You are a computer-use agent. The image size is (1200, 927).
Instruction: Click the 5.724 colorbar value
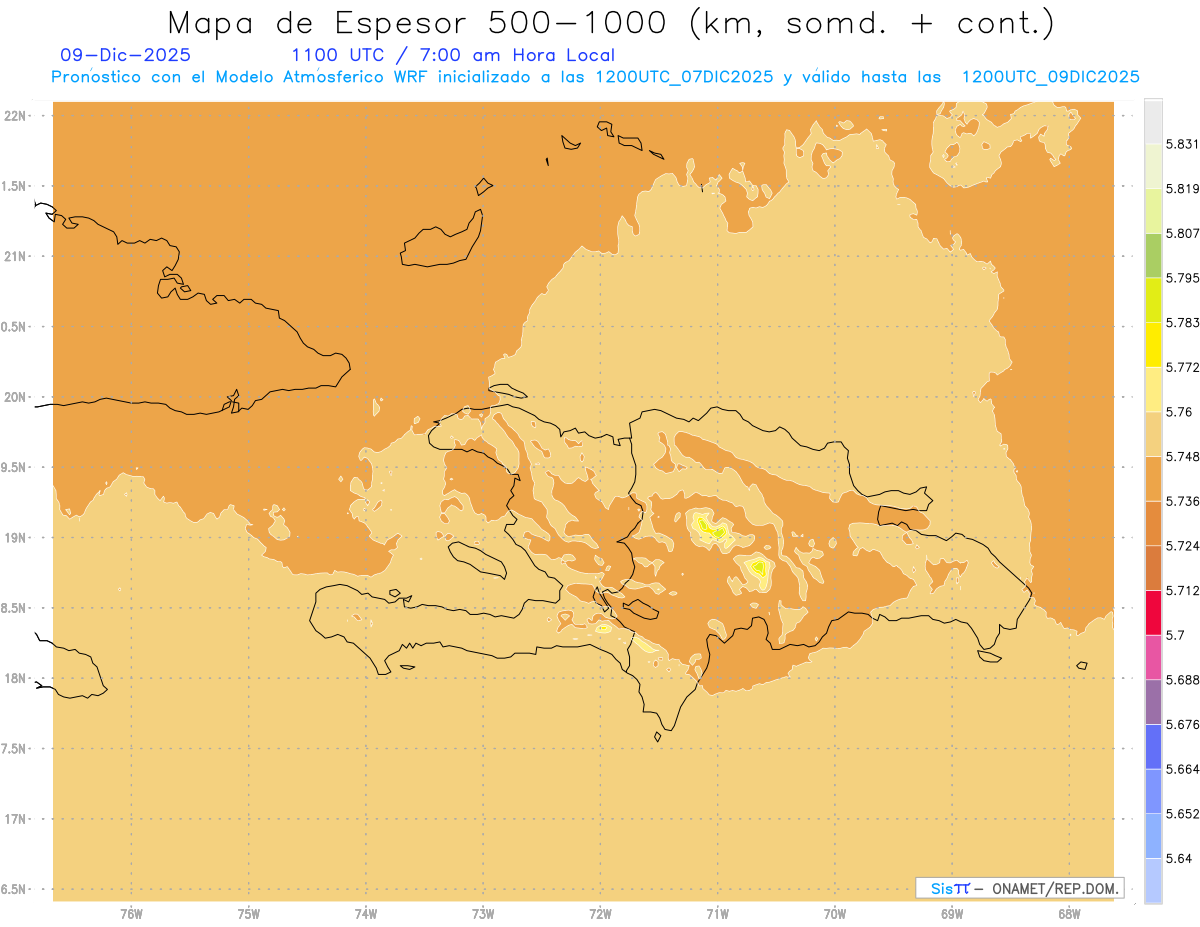[x=1182, y=545]
